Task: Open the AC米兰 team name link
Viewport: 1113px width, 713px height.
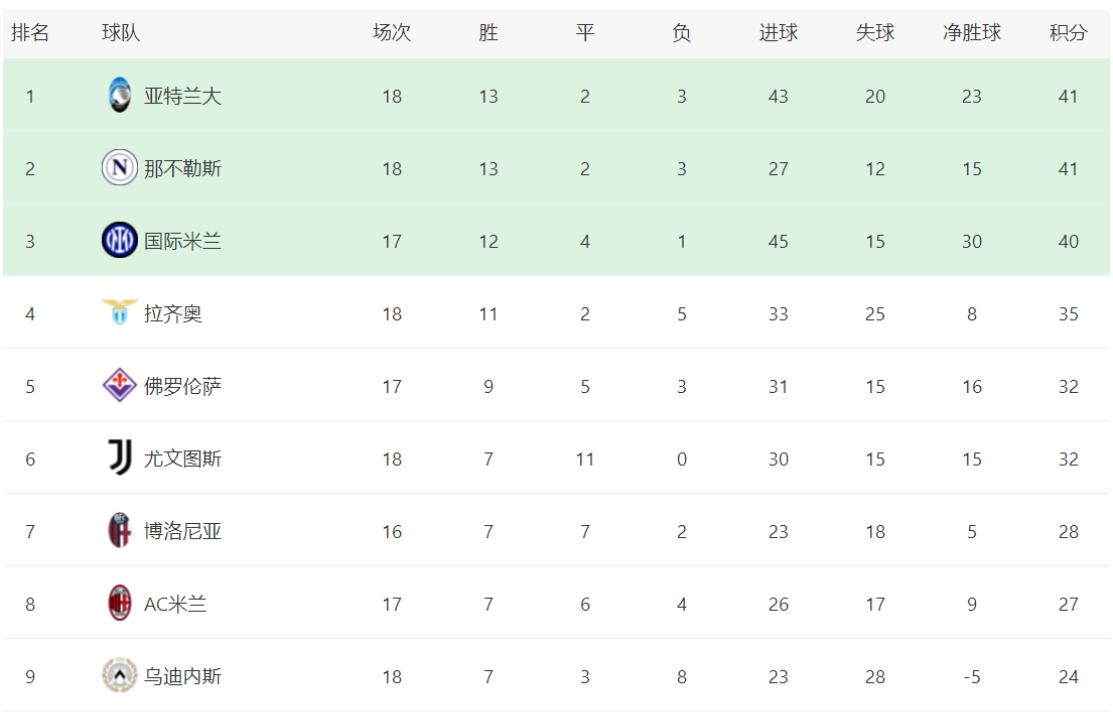Action: (176, 604)
